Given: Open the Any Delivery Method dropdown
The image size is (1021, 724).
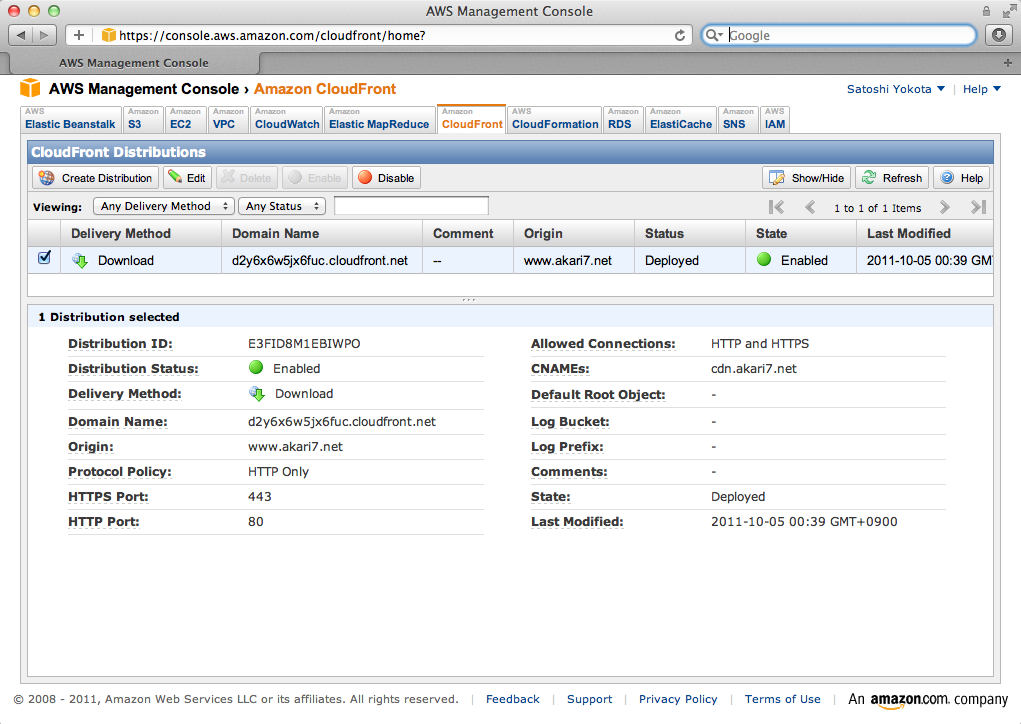Looking at the screenshot, I should [163, 206].
